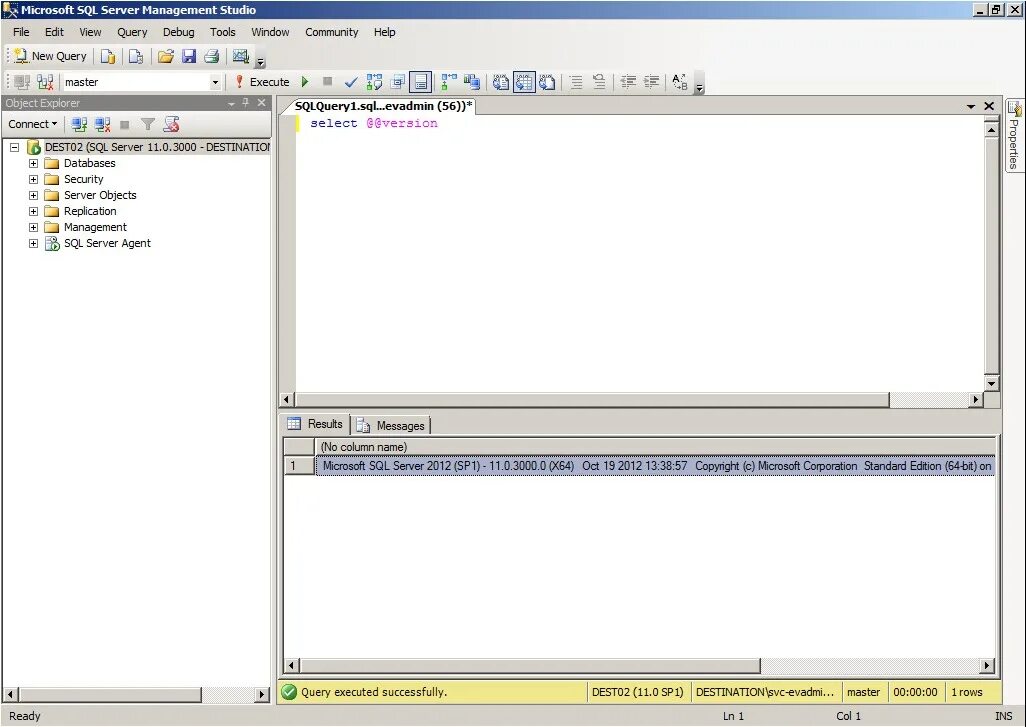Select the SQL Server Agent tree icon

[x=52, y=243]
